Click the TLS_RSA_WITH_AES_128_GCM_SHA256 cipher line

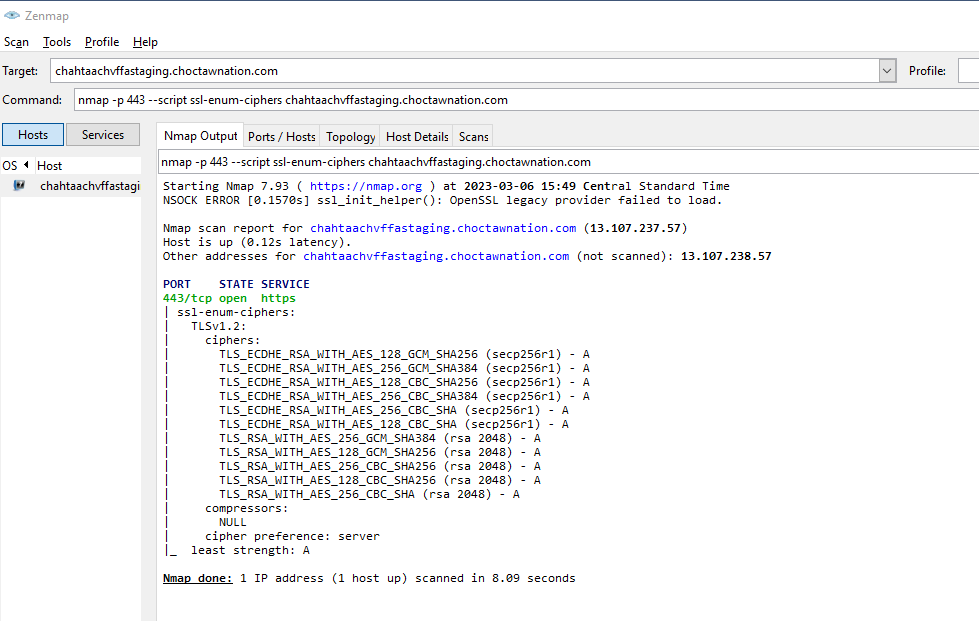pyautogui.click(x=380, y=452)
